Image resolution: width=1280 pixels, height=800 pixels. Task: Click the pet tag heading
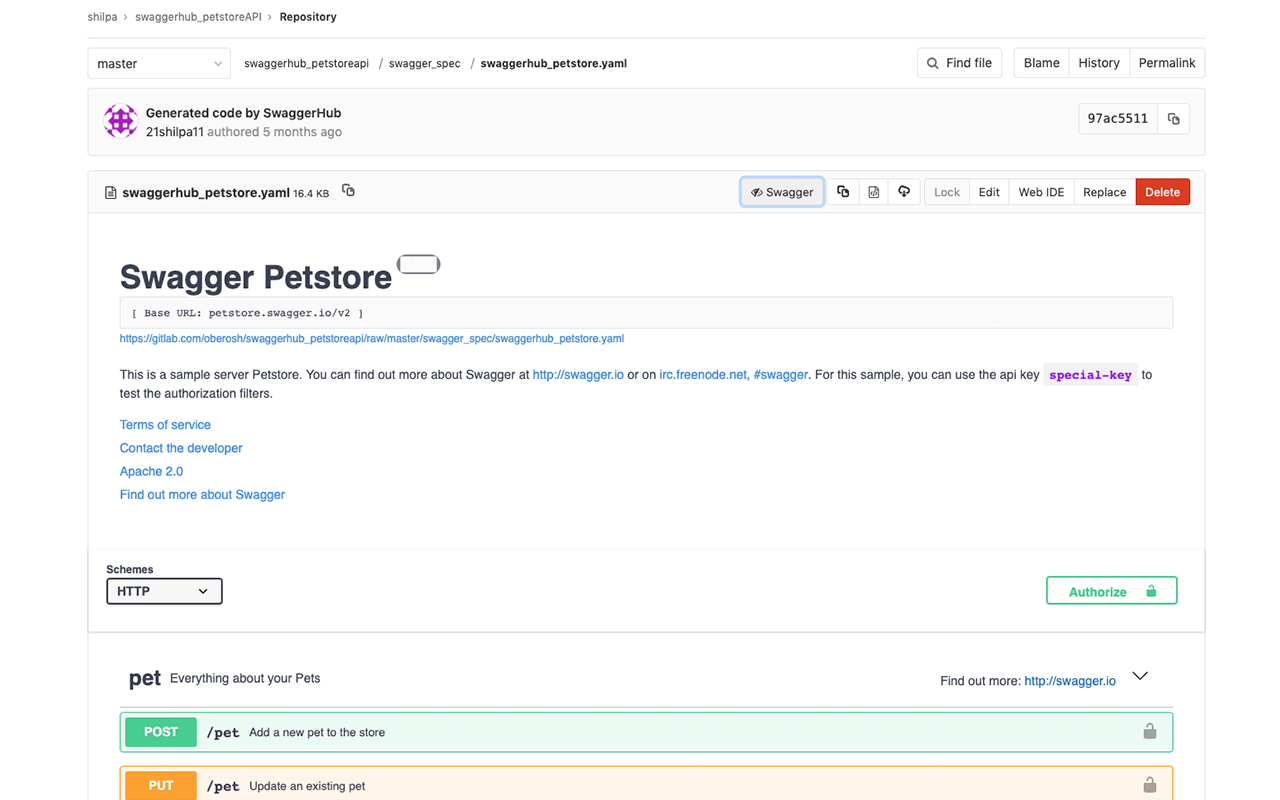pyautogui.click(x=145, y=678)
